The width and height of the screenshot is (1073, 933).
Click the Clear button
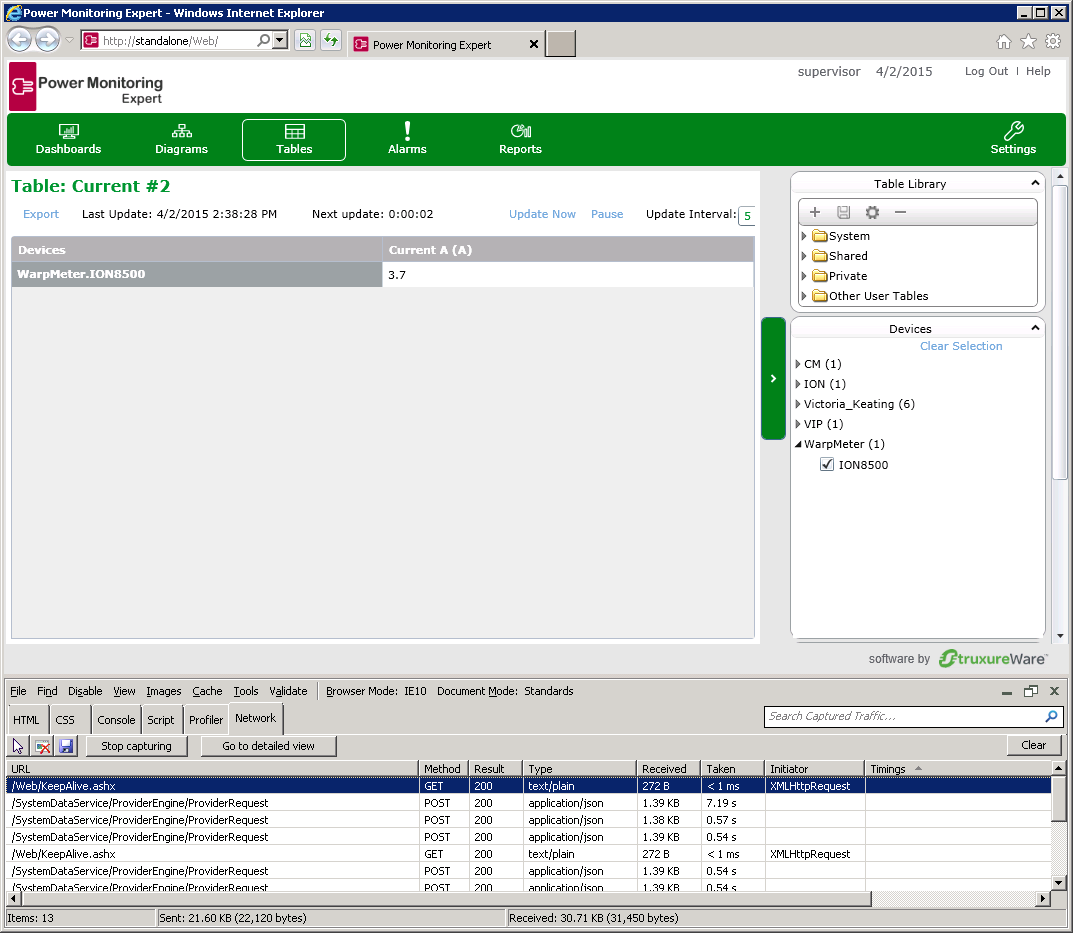coord(1033,745)
